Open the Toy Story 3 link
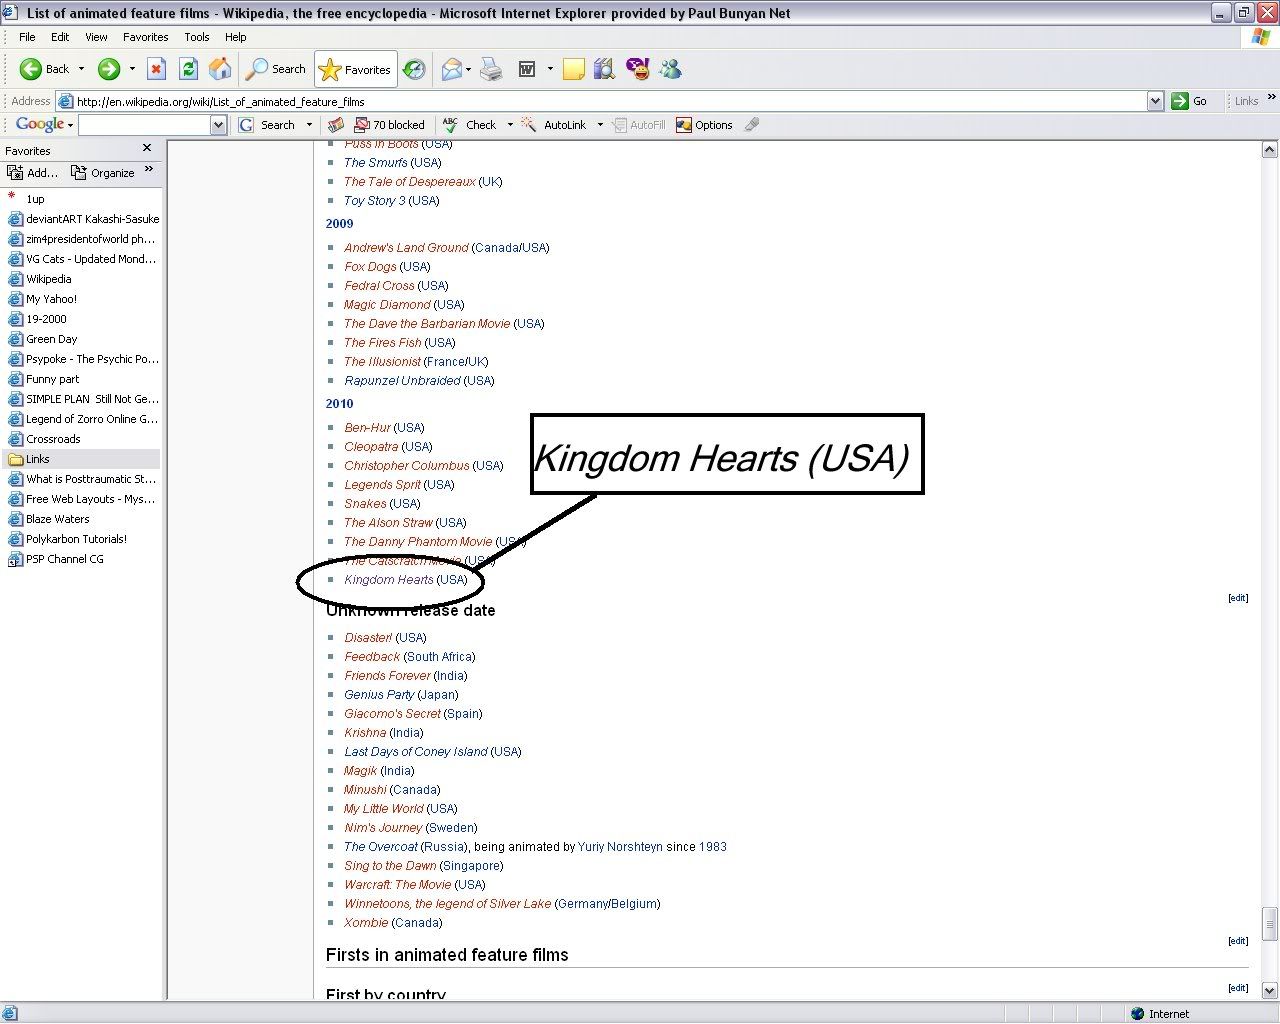 [x=375, y=201]
